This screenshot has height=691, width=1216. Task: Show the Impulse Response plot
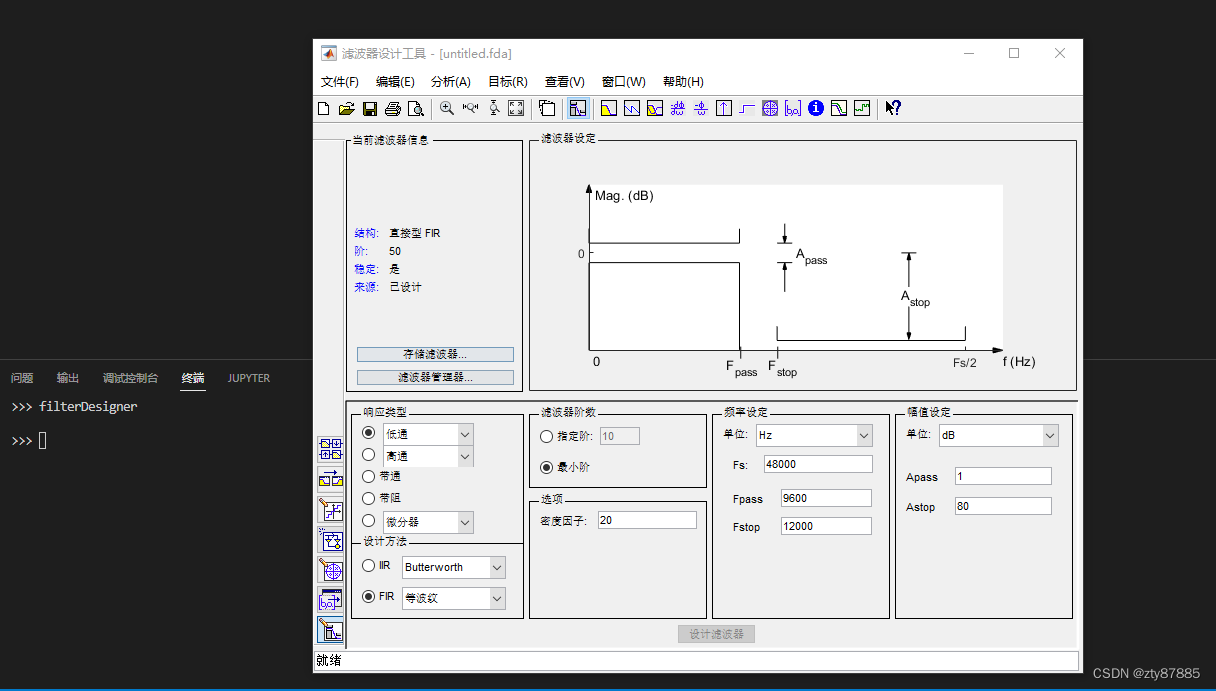(x=723, y=107)
